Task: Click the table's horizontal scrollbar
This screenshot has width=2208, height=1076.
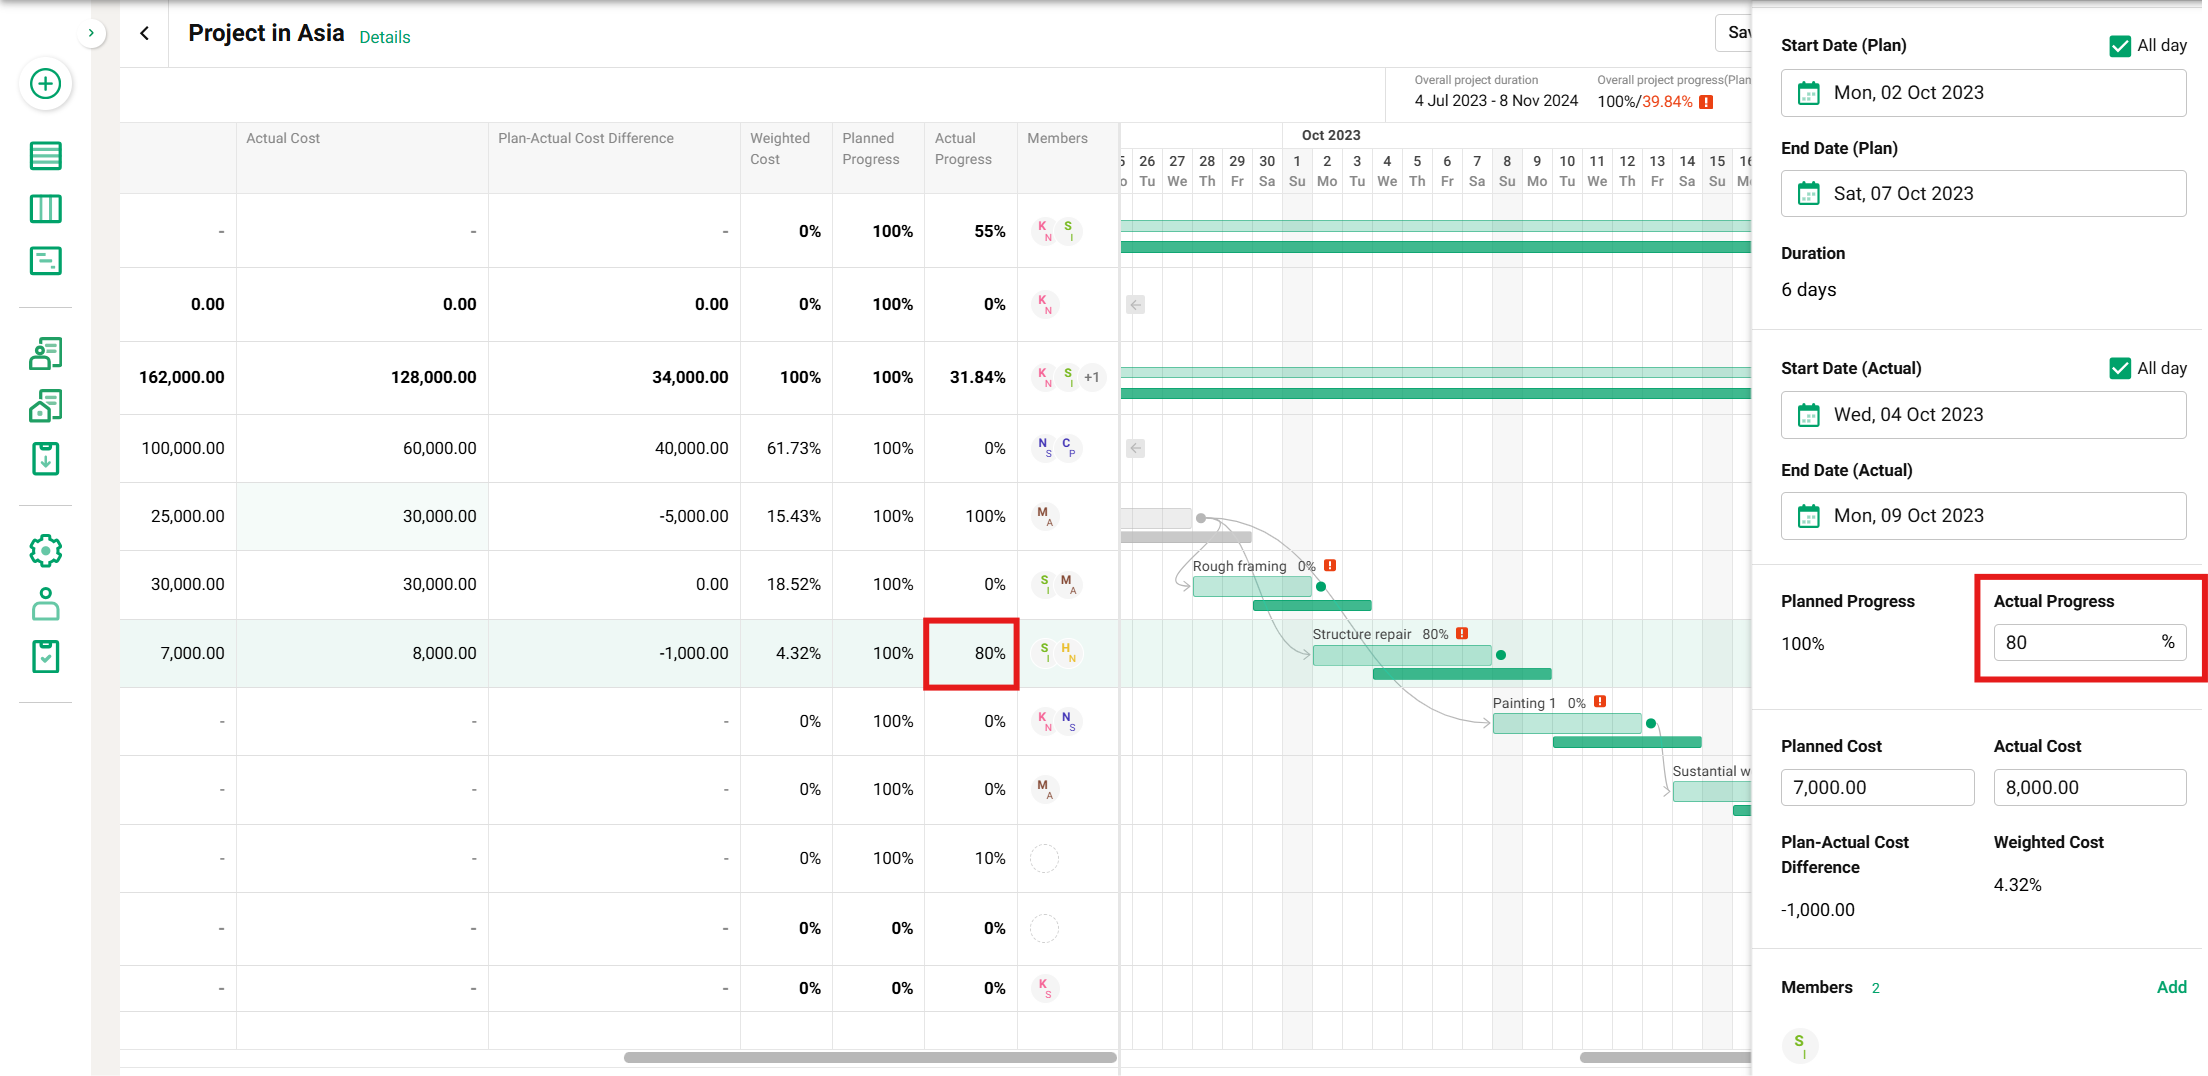Action: click(869, 1057)
